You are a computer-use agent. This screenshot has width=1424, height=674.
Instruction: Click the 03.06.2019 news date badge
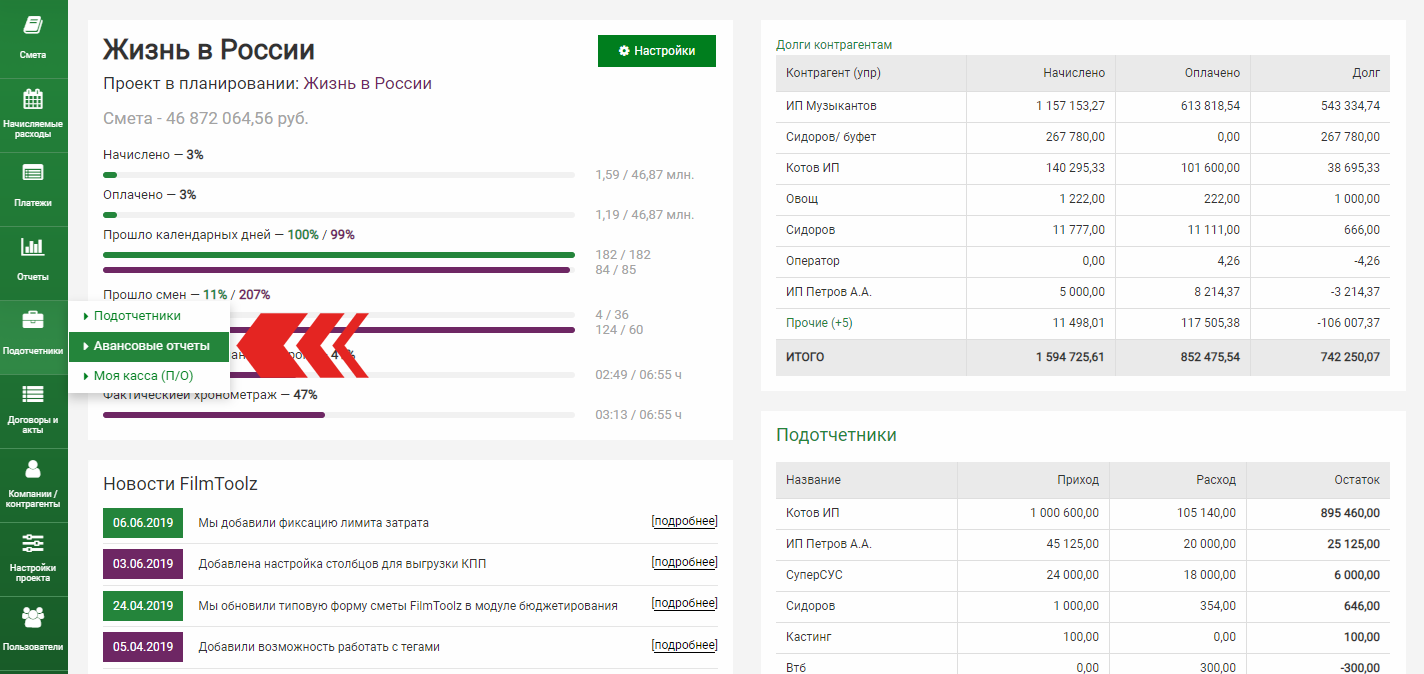coord(143,564)
